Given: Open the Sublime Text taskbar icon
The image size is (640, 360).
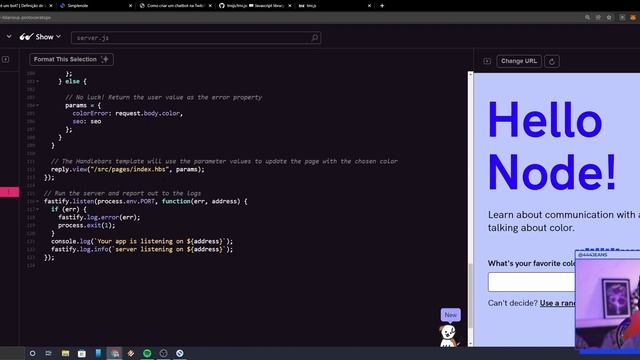Looking at the screenshot, I should click(x=131, y=353).
